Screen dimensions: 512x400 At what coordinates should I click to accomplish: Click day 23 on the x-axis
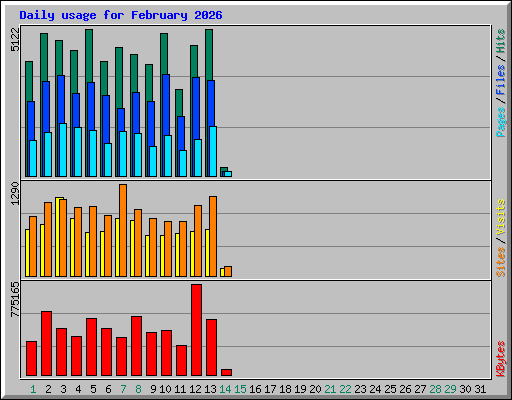tap(360, 389)
